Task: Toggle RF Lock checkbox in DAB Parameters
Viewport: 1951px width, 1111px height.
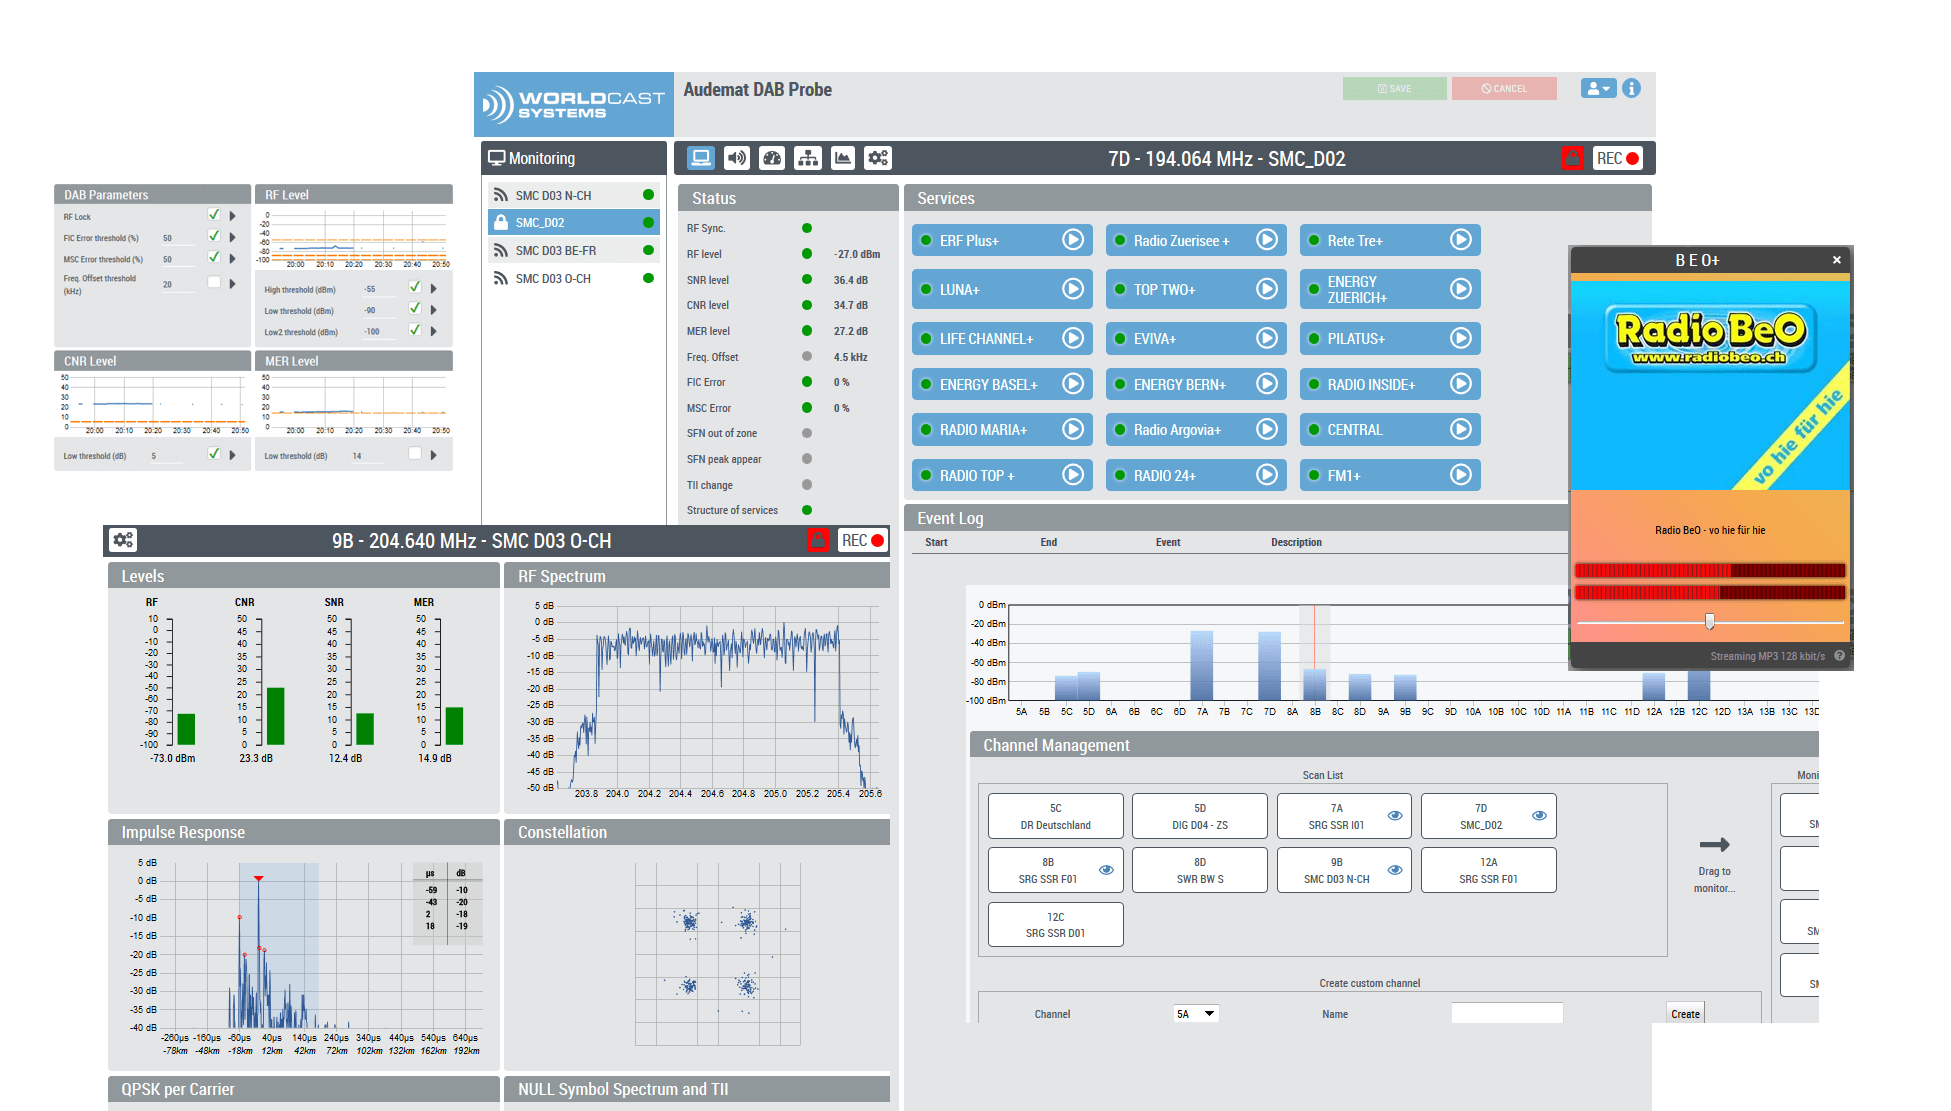Action: pyautogui.click(x=213, y=215)
